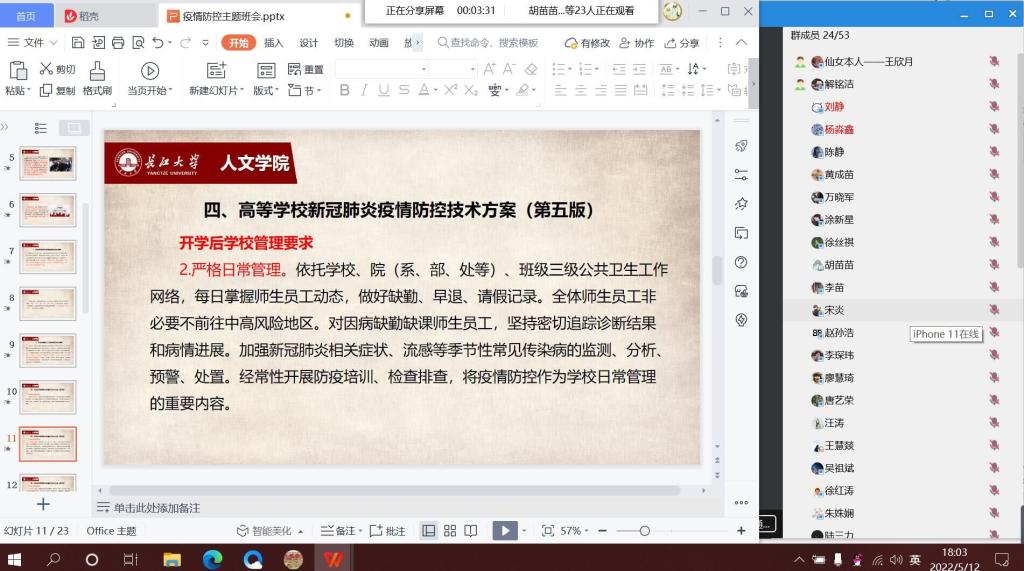The height and width of the screenshot is (571, 1024).
Task: Click the Print icon in quick access toolbar
Action: [118, 43]
